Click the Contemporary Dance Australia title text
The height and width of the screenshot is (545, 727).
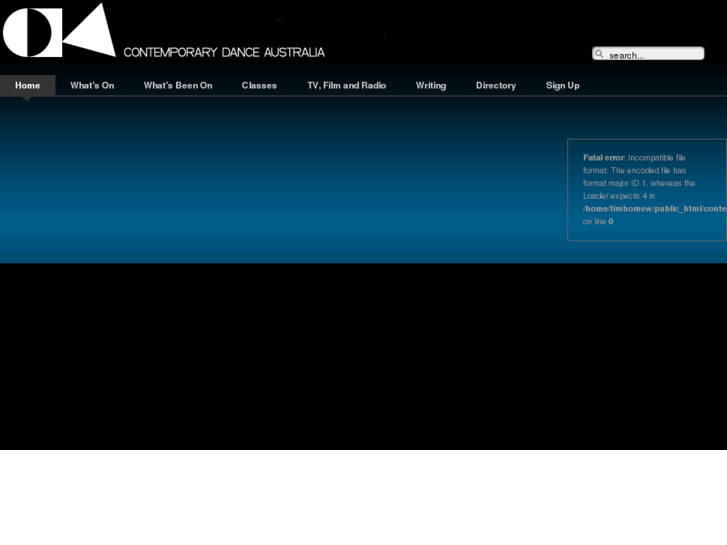pos(224,52)
